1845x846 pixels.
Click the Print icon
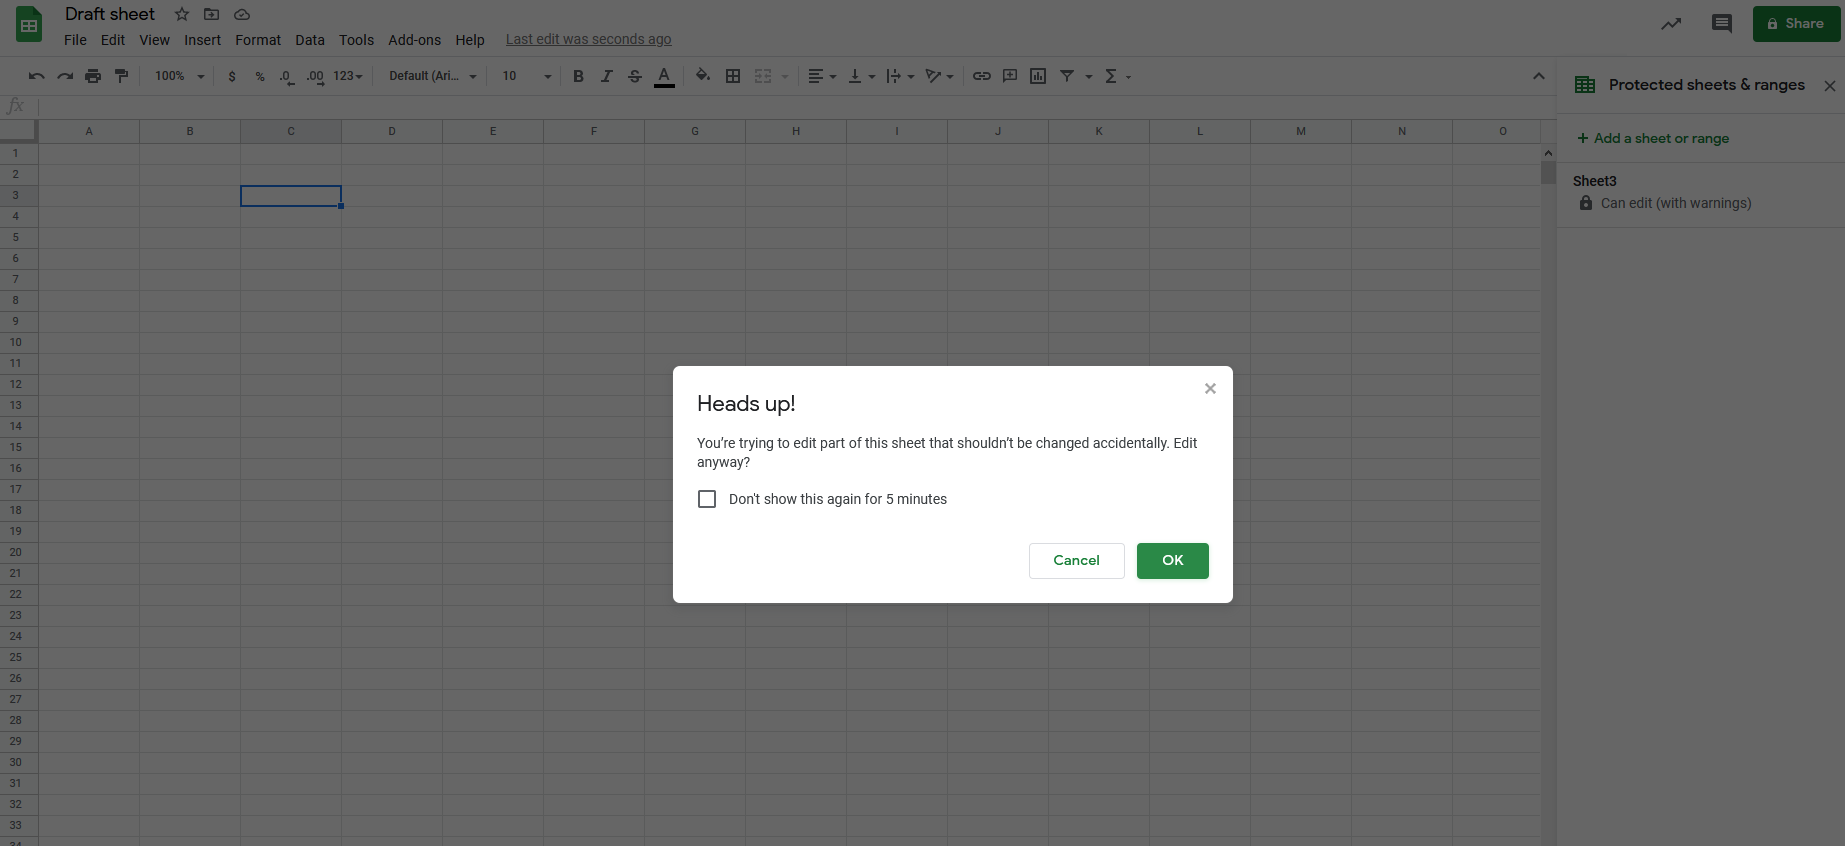pyautogui.click(x=93, y=76)
